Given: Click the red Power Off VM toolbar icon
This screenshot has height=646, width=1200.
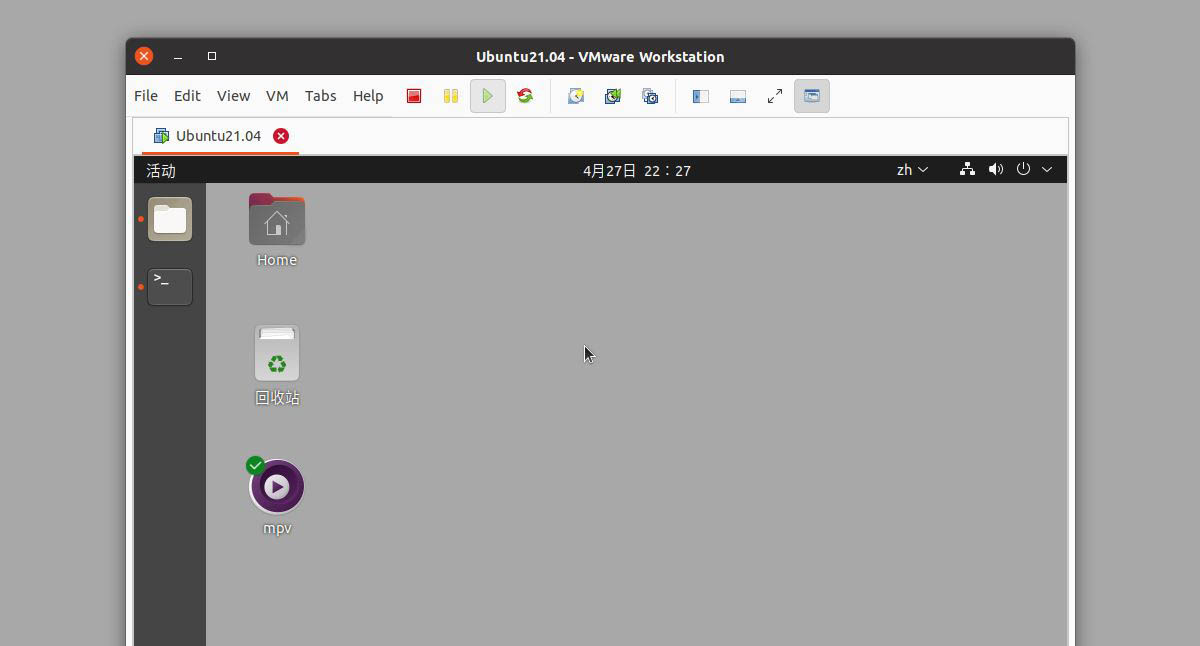Looking at the screenshot, I should pyautogui.click(x=414, y=96).
